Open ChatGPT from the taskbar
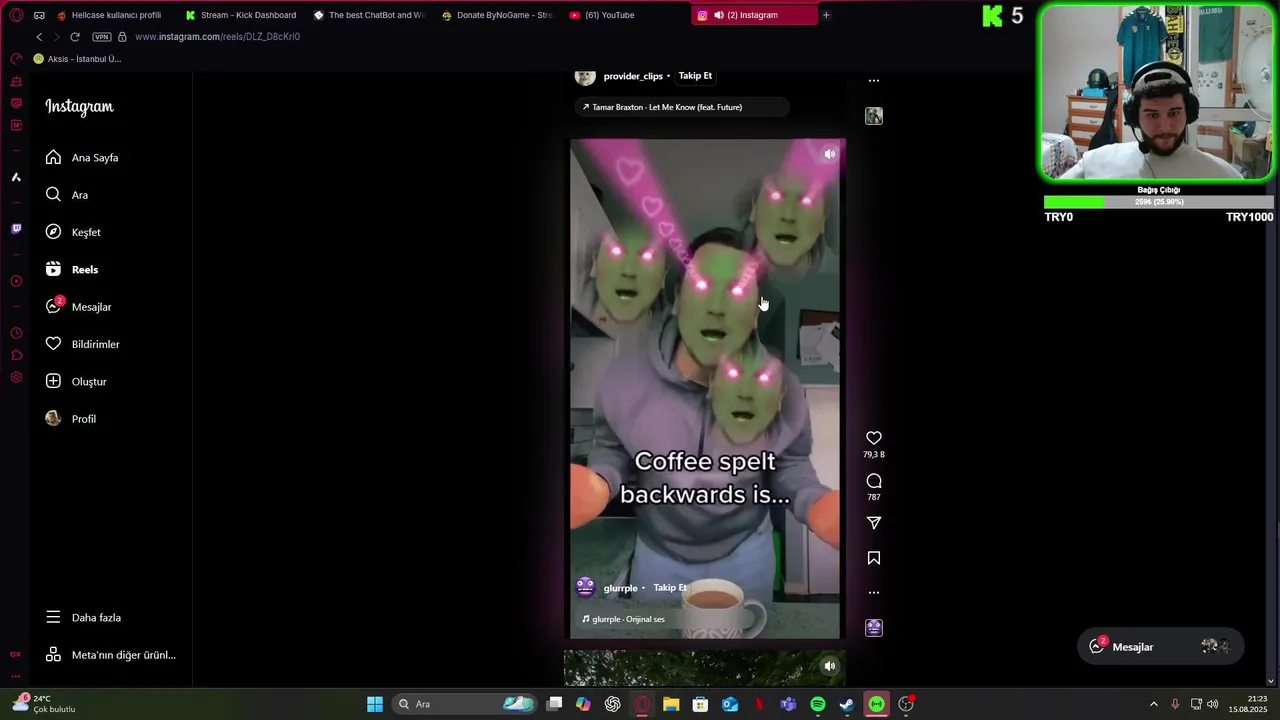The image size is (1280, 720). point(613,704)
